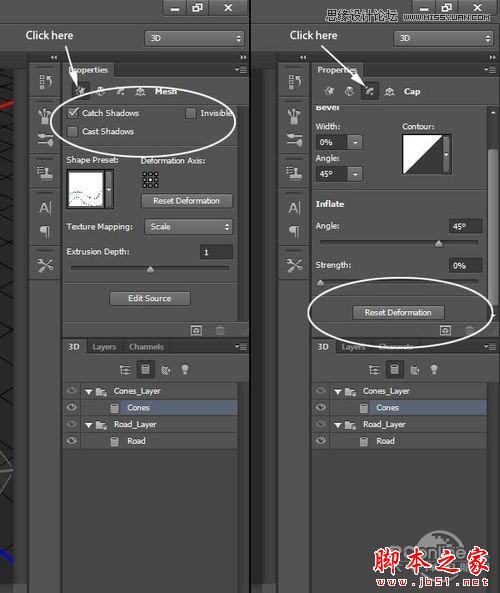Toggle the Cones eye icon in right panel
This screenshot has height=593, width=500.
pyautogui.click(x=321, y=407)
